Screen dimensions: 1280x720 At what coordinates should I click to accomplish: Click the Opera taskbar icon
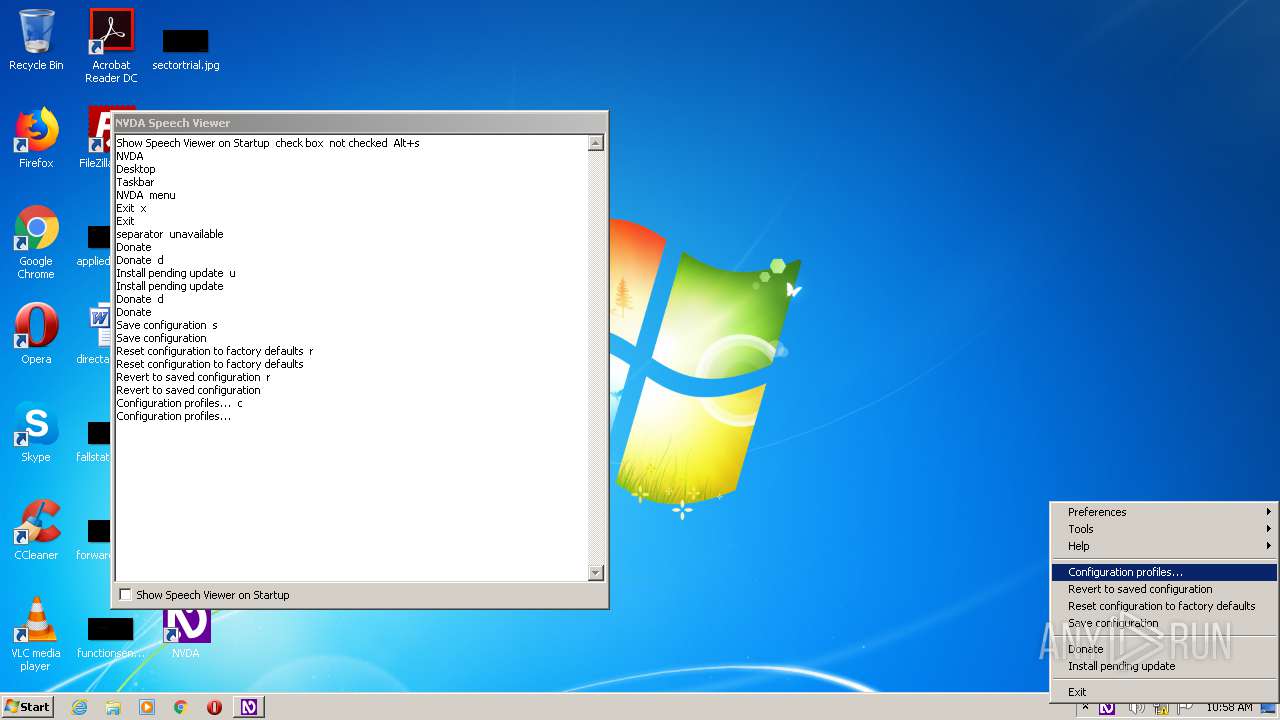pos(214,707)
